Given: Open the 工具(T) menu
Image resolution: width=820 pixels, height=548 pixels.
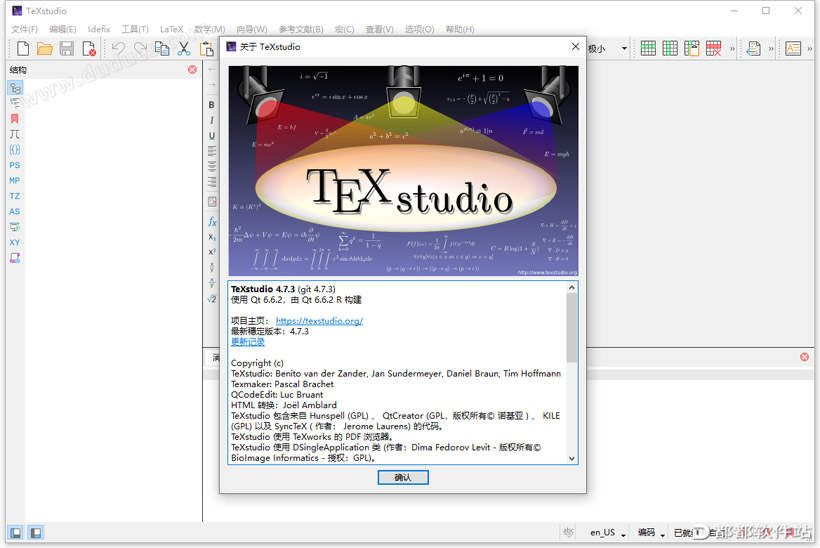Looking at the screenshot, I should pyautogui.click(x=135, y=29).
